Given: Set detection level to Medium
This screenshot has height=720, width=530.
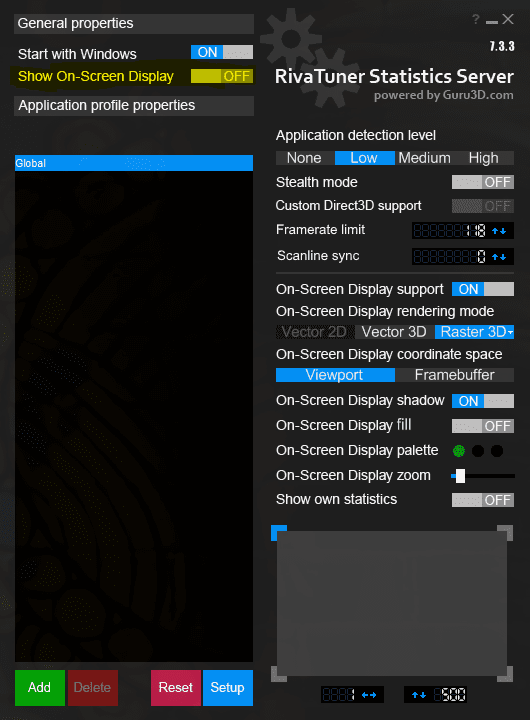Looking at the screenshot, I should tap(424, 158).
